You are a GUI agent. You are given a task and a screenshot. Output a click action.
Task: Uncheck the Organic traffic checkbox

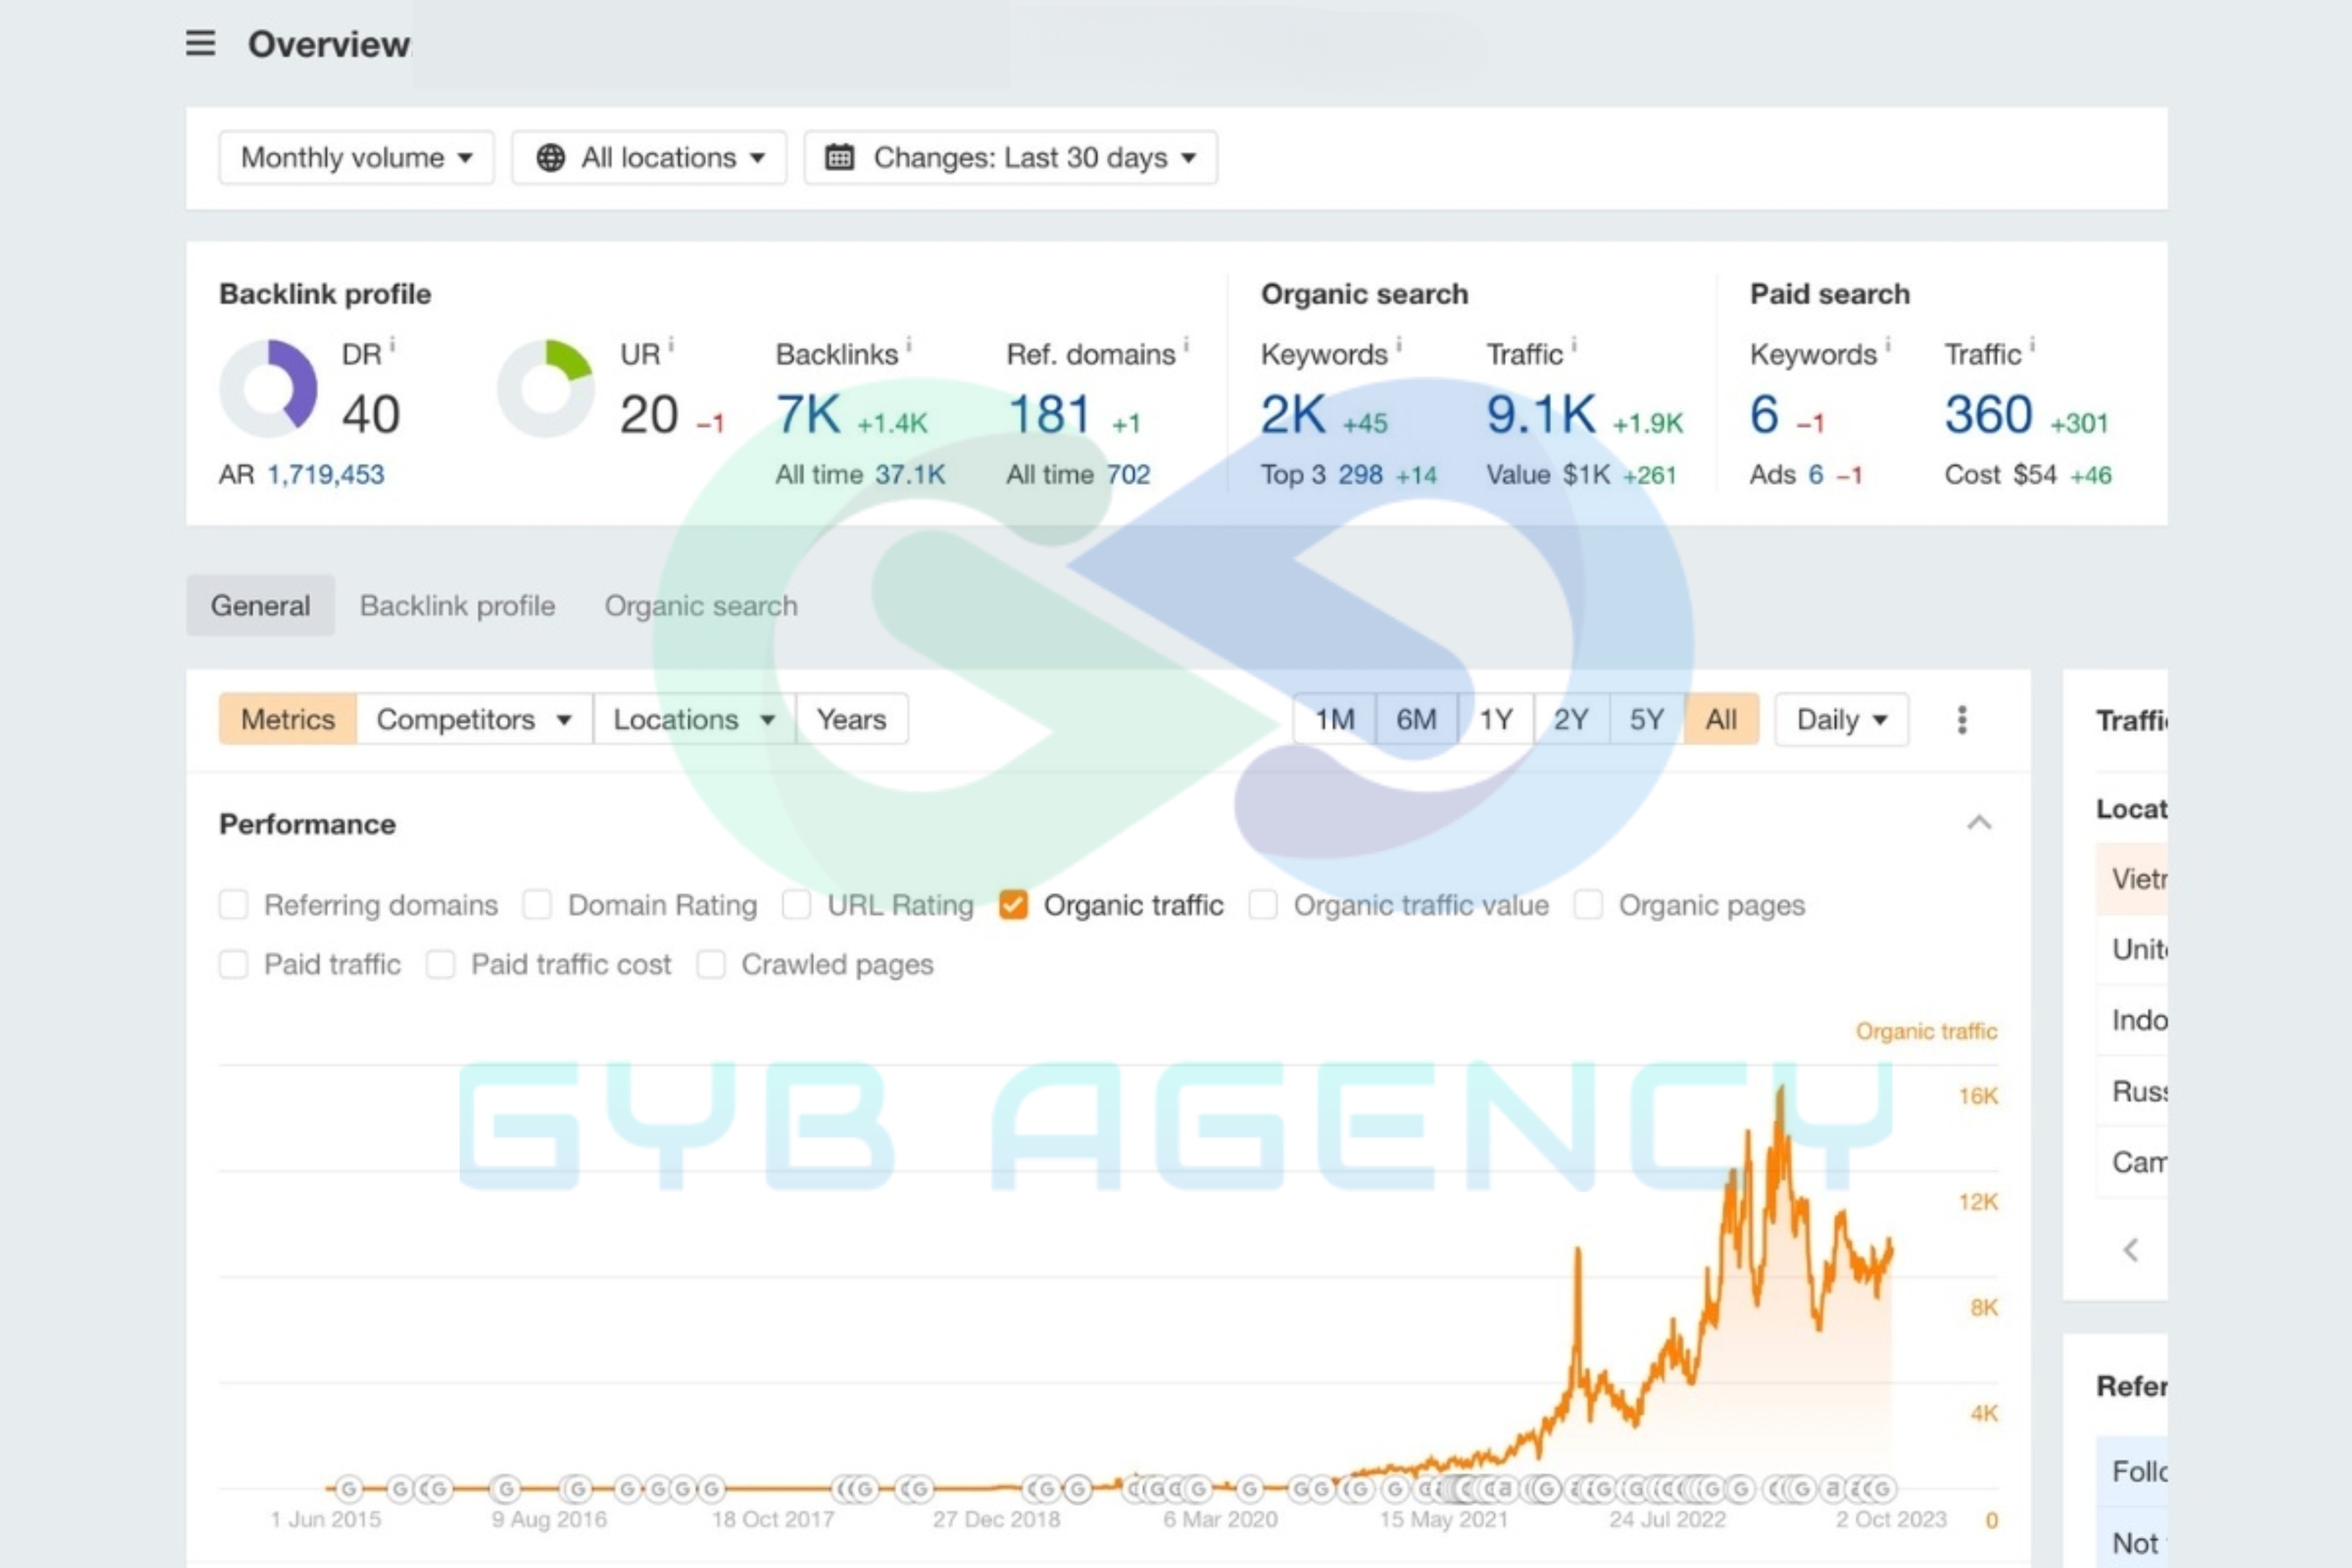1013,905
